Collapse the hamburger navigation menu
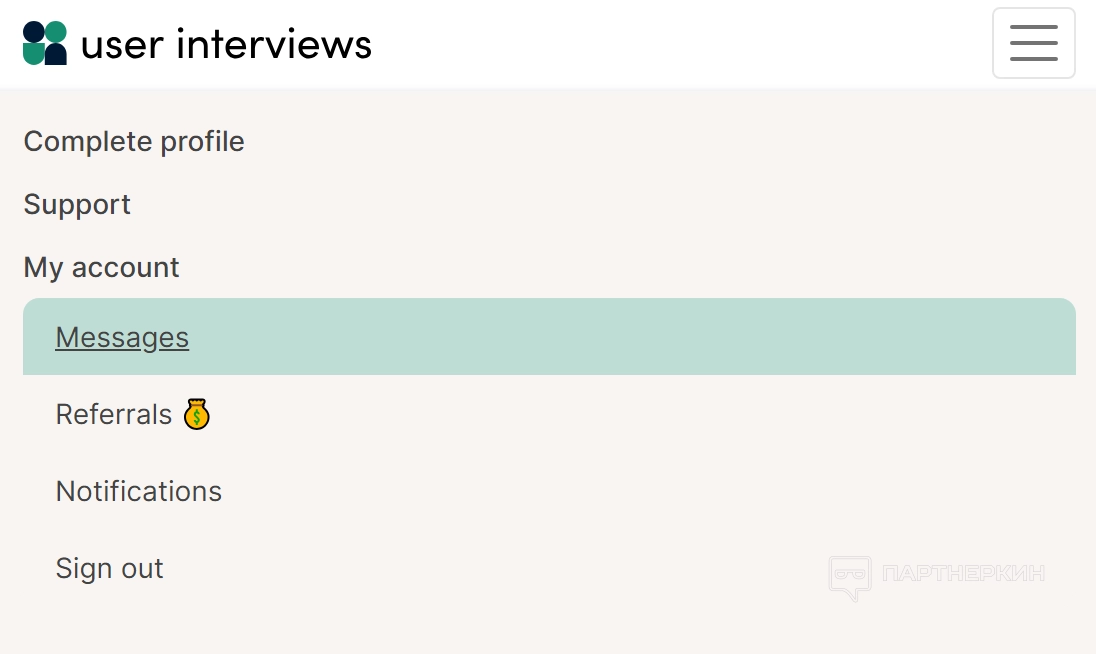 1033,43
